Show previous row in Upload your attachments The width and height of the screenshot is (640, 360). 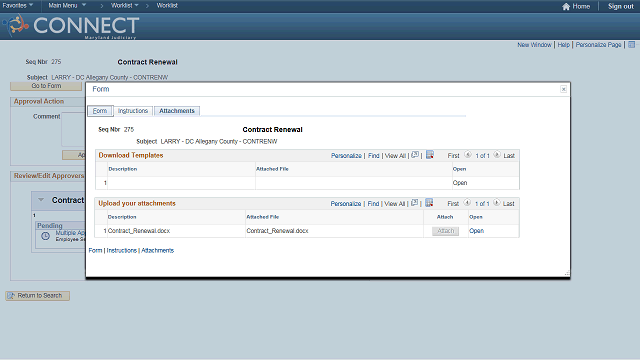click(x=467, y=203)
